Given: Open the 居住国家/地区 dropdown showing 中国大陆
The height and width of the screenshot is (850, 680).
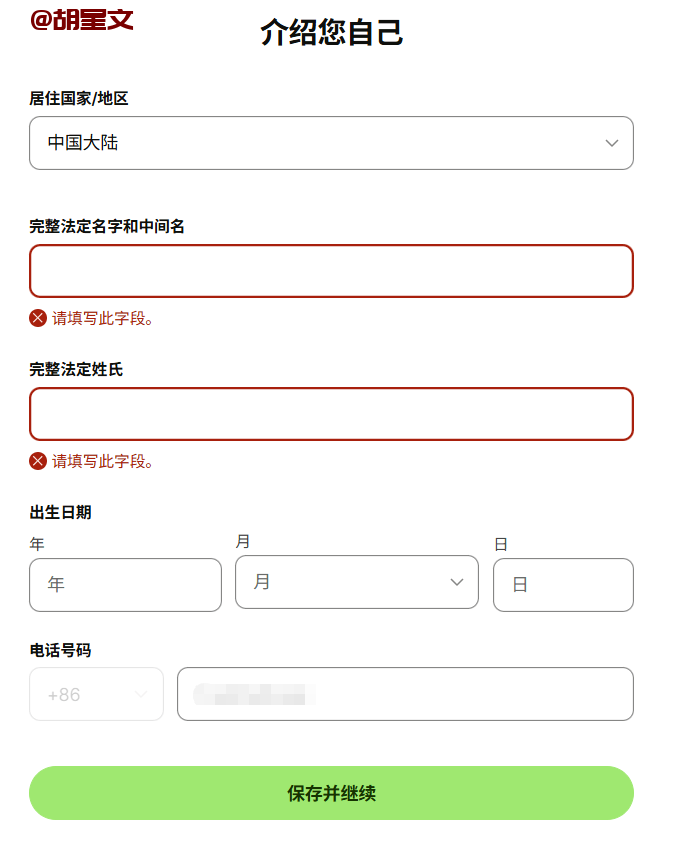Looking at the screenshot, I should 331,143.
